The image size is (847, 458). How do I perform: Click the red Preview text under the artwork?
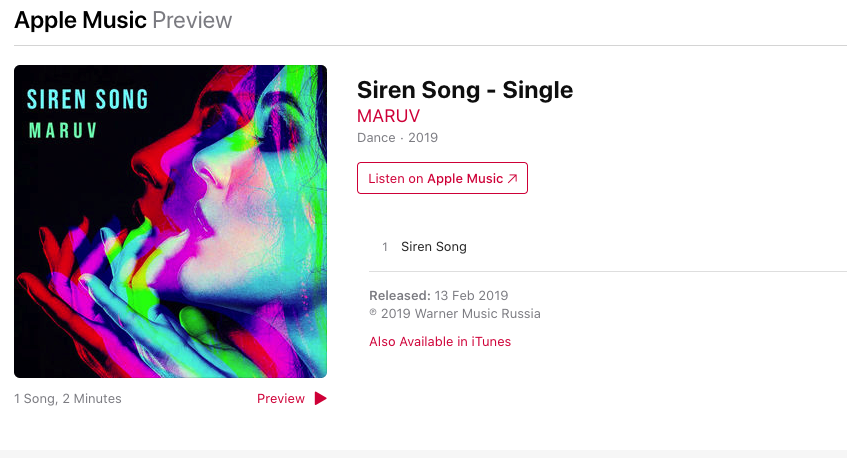(280, 399)
